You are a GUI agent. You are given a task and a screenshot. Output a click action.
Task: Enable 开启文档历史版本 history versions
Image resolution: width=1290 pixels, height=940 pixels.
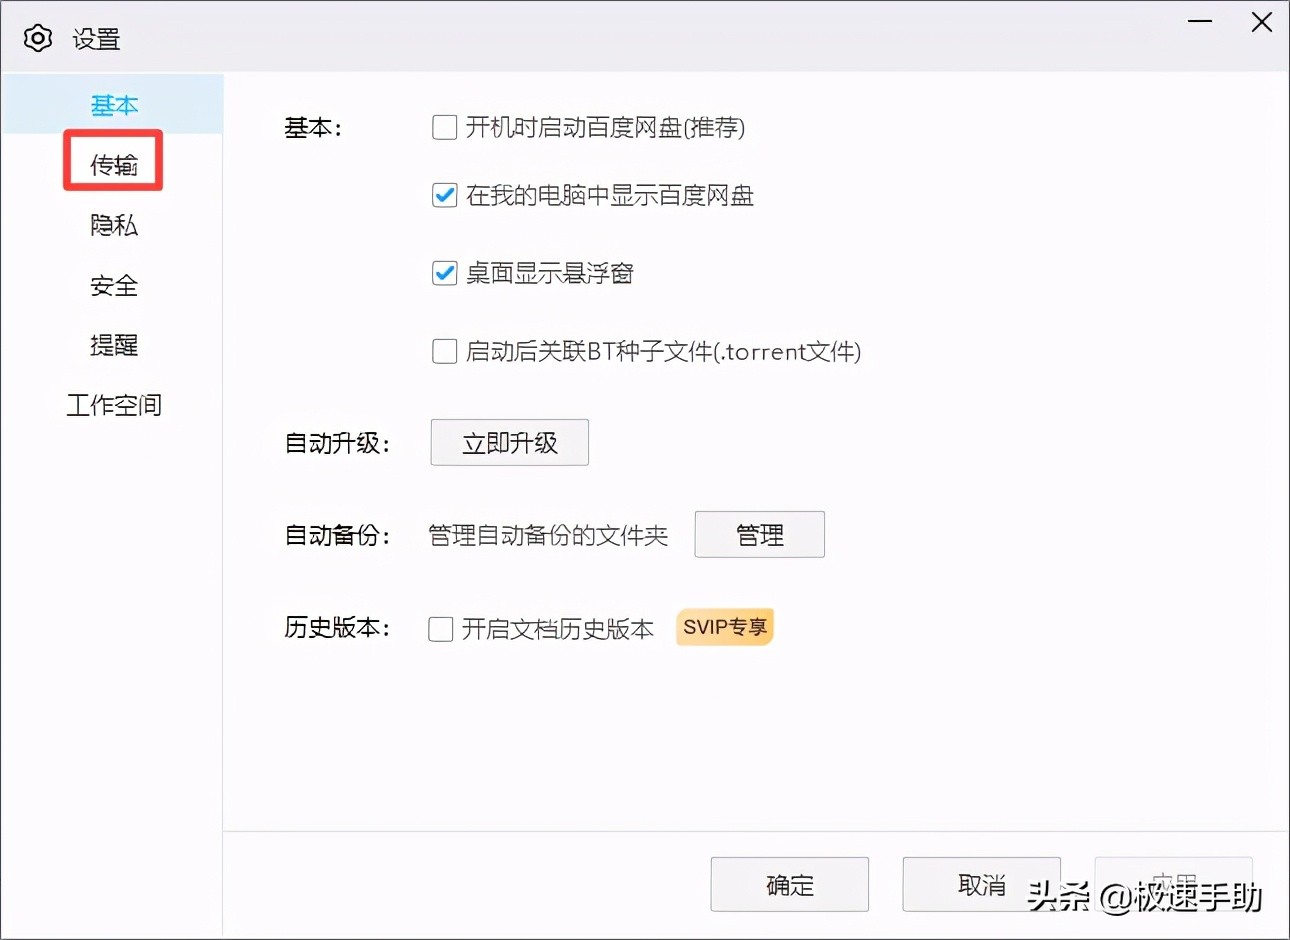pos(440,628)
